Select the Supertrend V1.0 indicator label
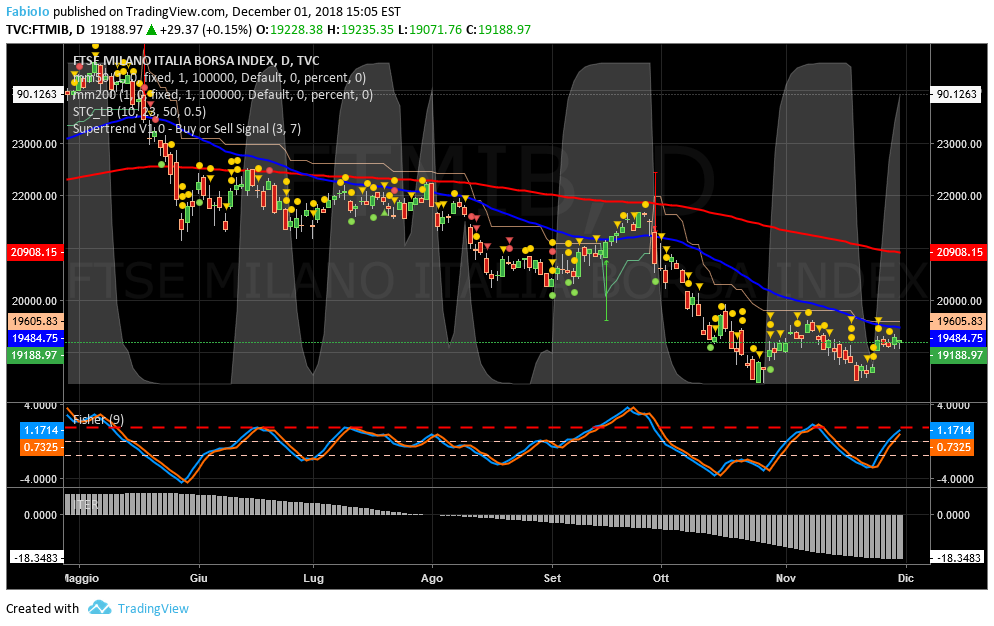The height and width of the screenshot is (626, 994). 186,129
